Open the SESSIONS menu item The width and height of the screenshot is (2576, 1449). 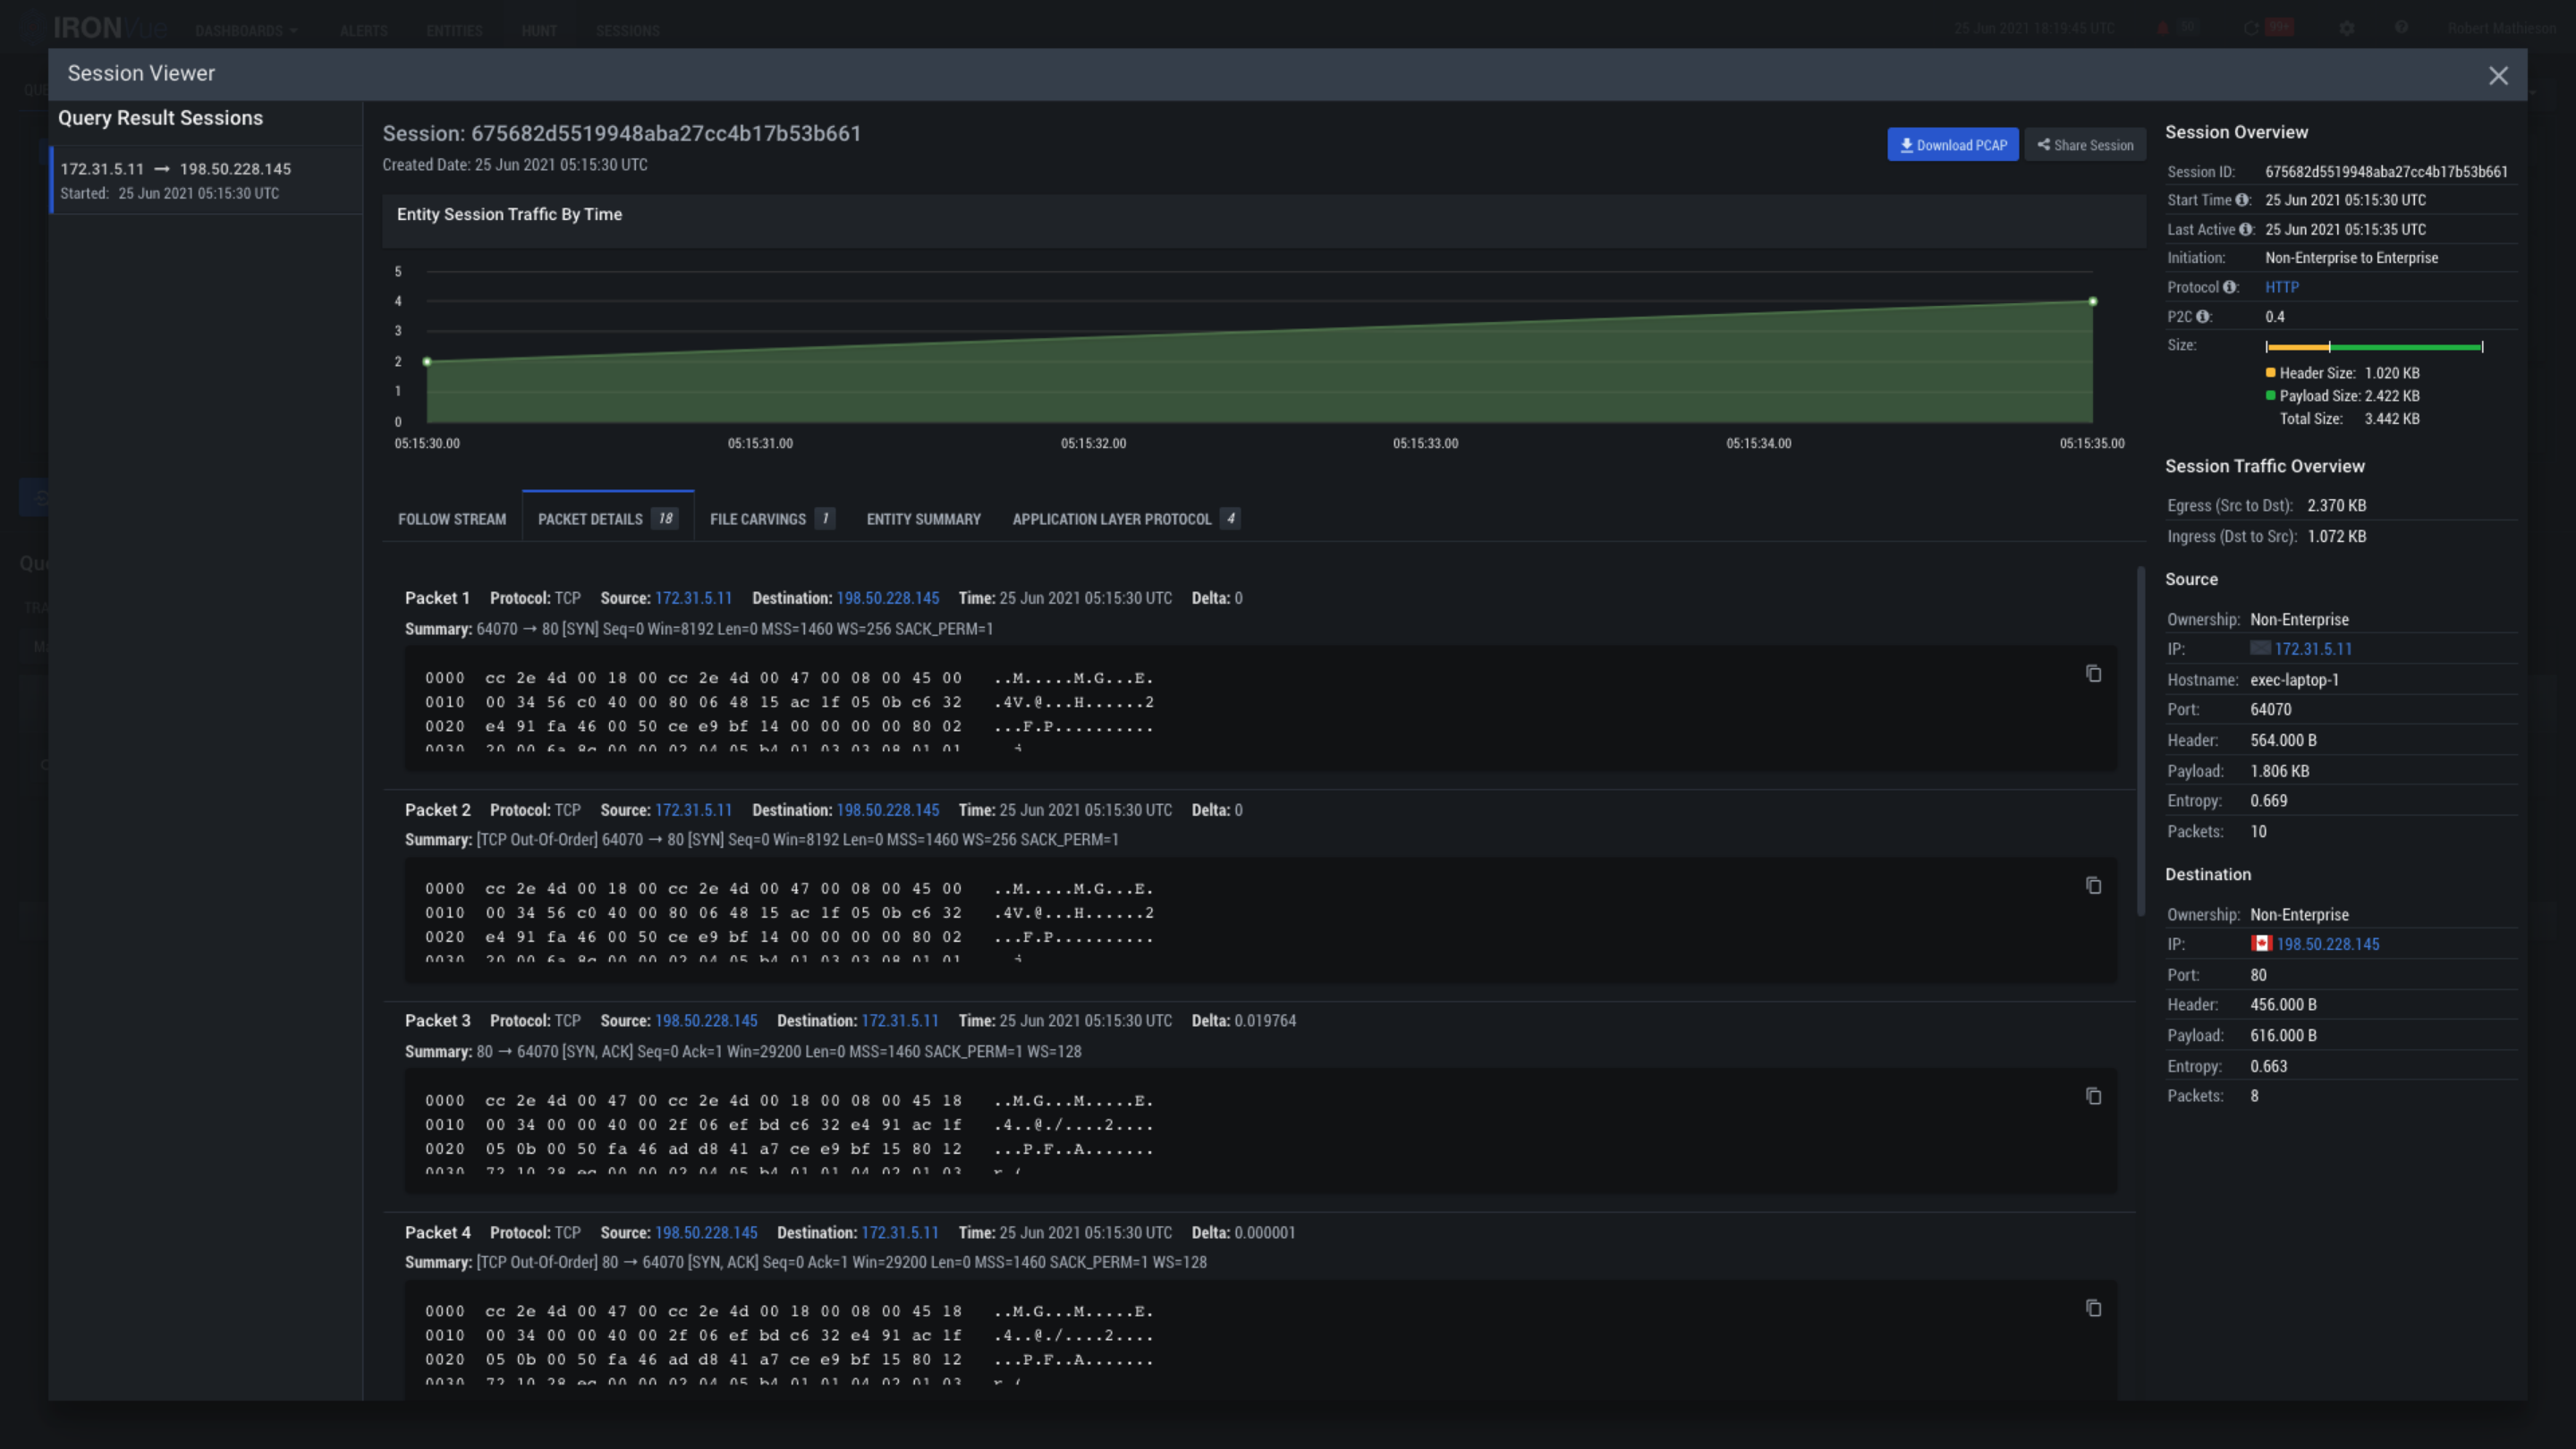tap(628, 30)
